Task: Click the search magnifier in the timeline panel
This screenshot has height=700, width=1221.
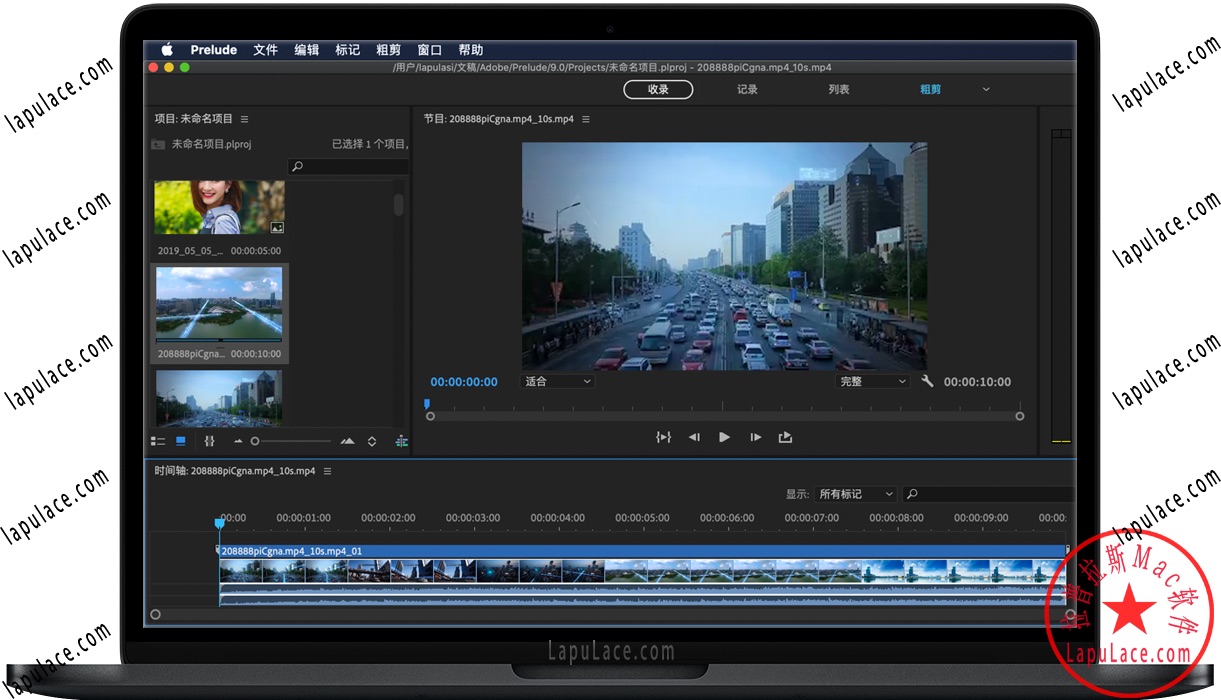Action: pos(911,493)
